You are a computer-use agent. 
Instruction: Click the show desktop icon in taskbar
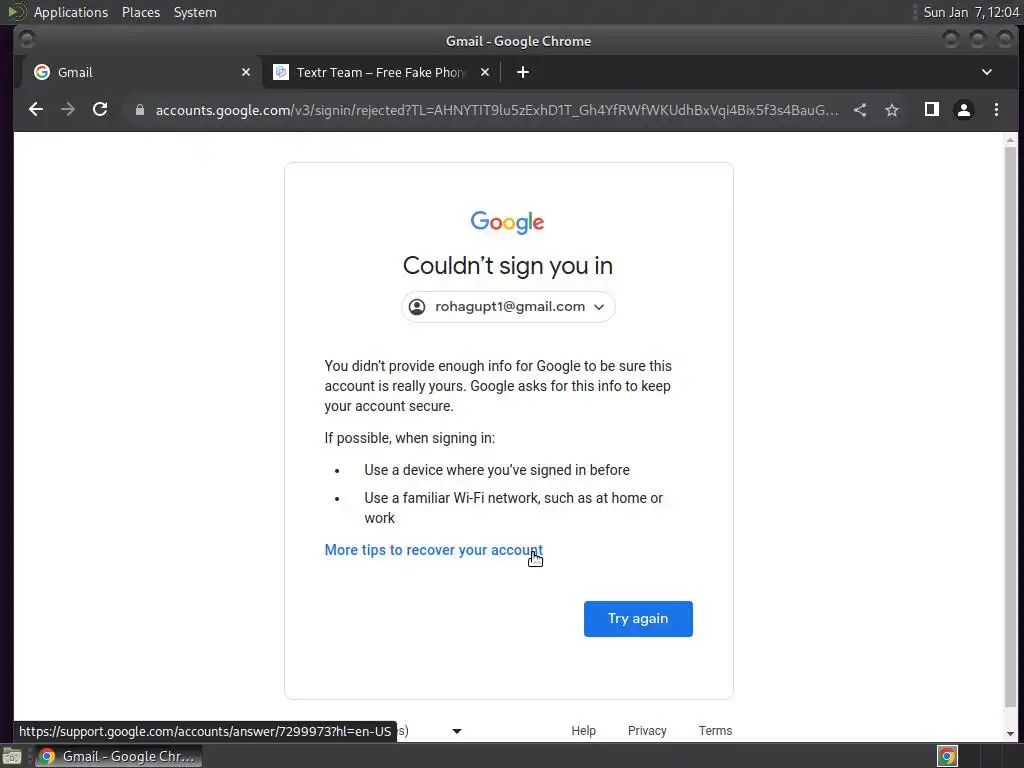12,757
